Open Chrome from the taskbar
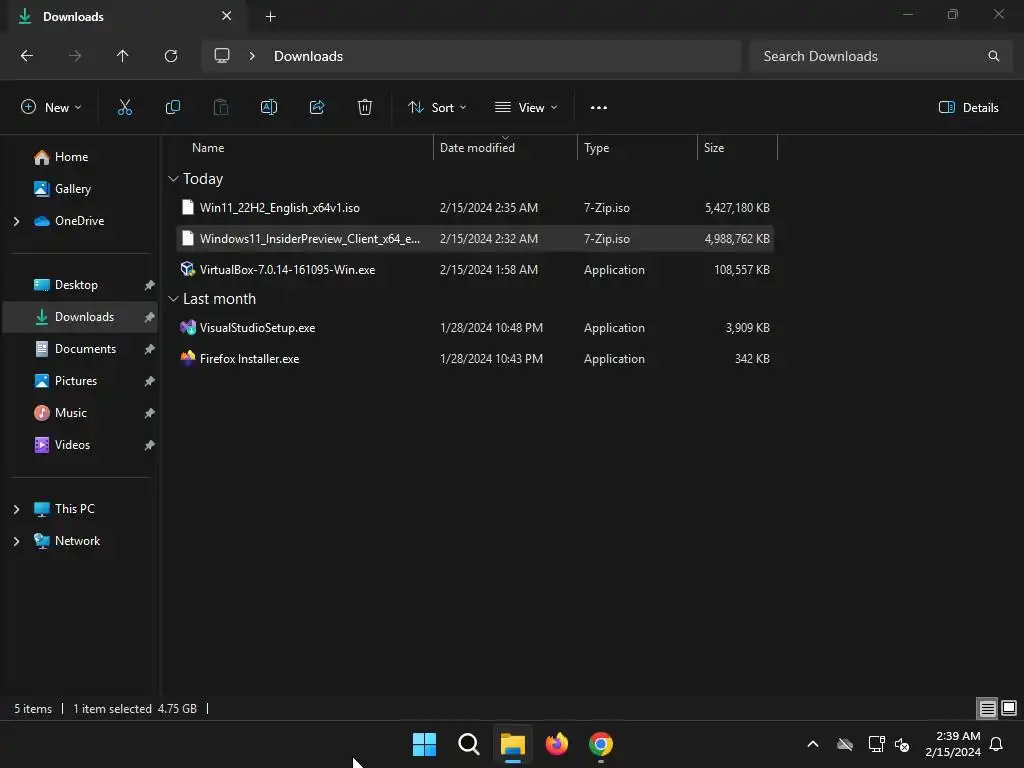The width and height of the screenshot is (1024, 768). 601,744
